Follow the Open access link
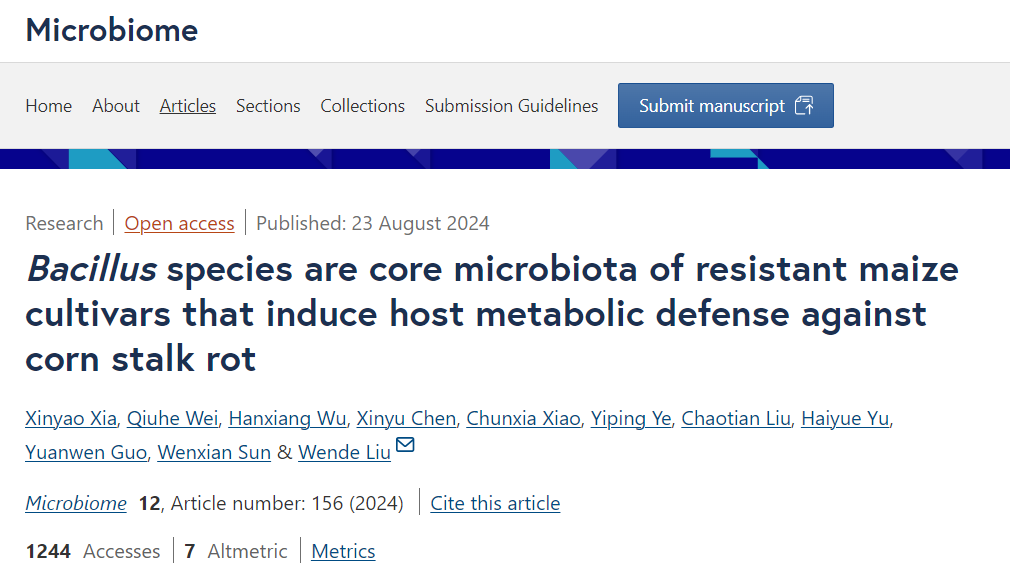1010x579 pixels. (179, 223)
